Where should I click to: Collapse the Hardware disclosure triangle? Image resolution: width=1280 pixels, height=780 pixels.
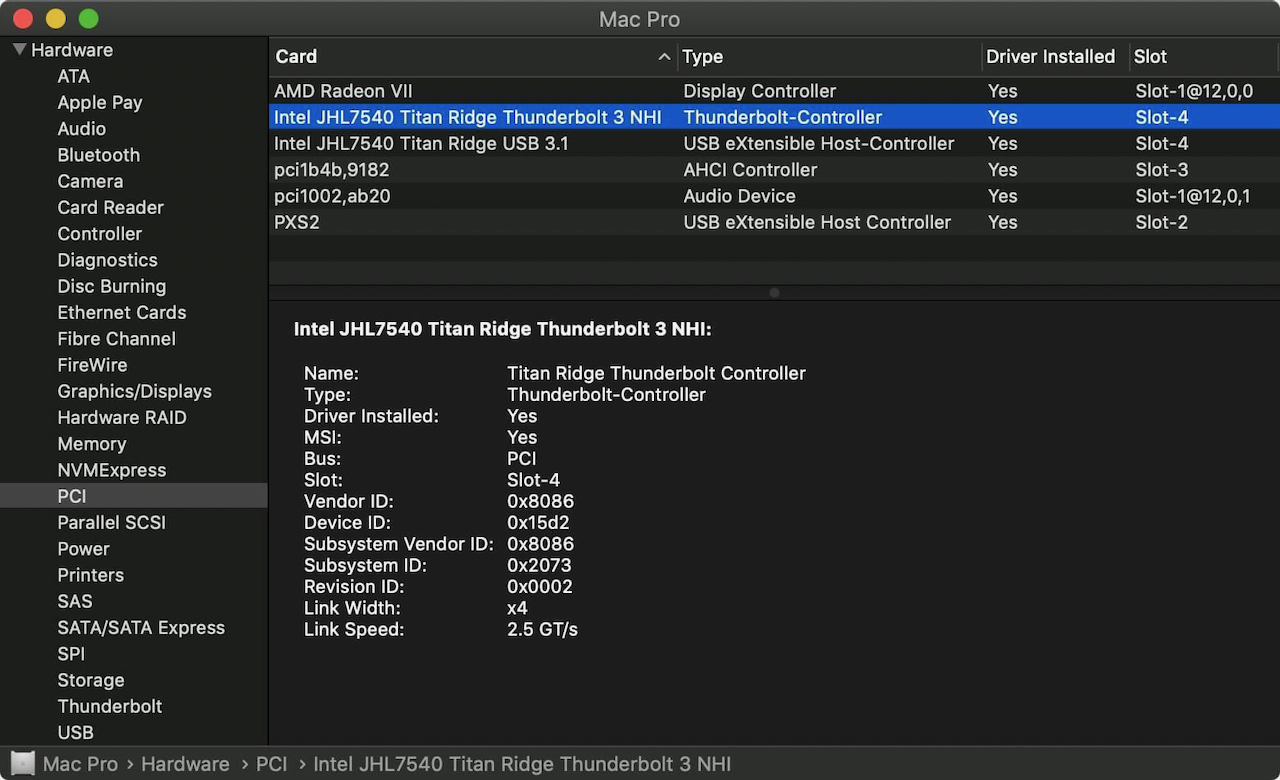click(19, 49)
